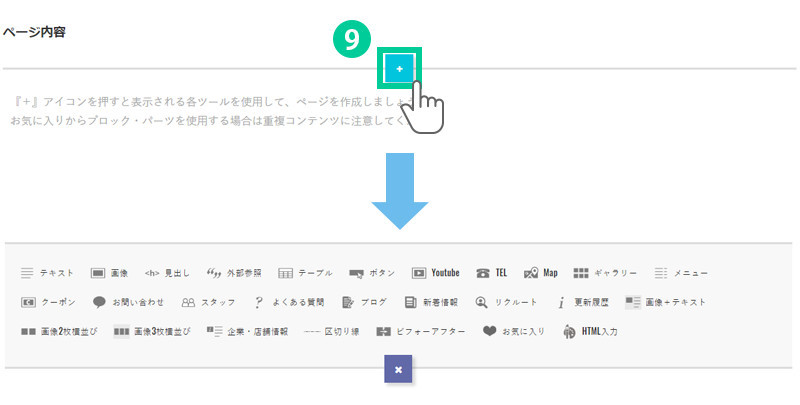Click the plus icon to add content
This screenshot has height=405, width=800.
pyautogui.click(x=399, y=68)
